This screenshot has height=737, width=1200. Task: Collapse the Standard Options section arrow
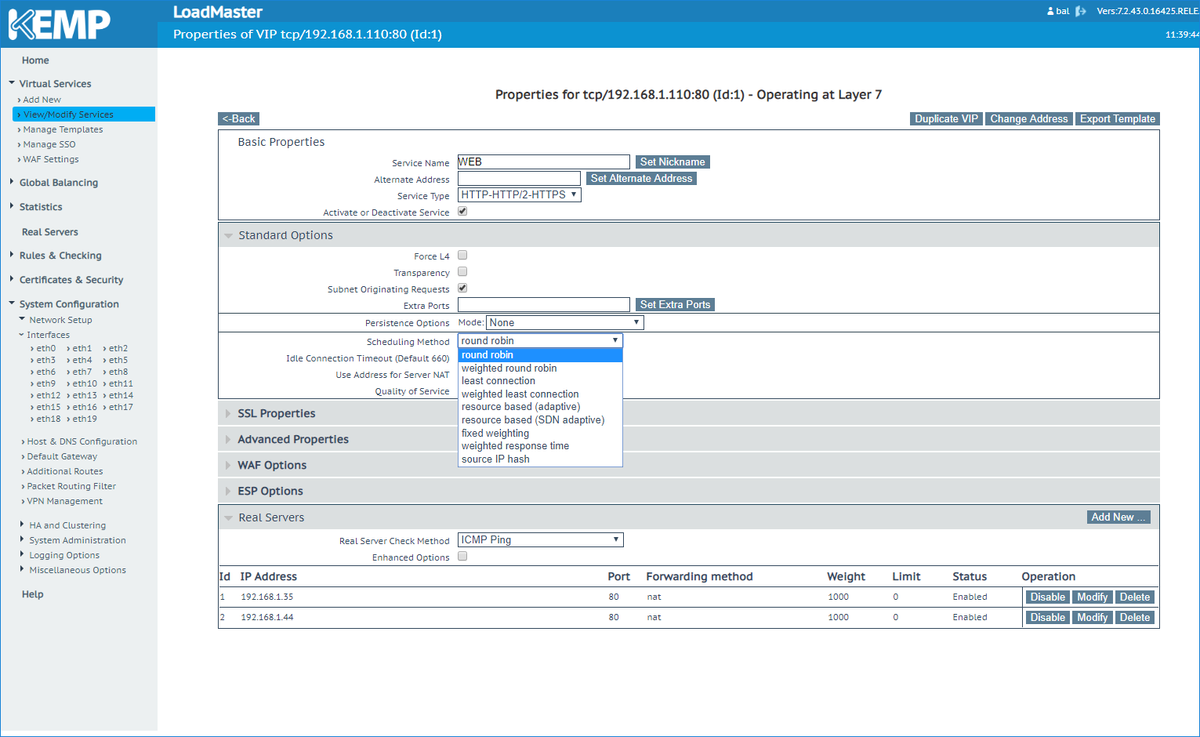tap(228, 236)
